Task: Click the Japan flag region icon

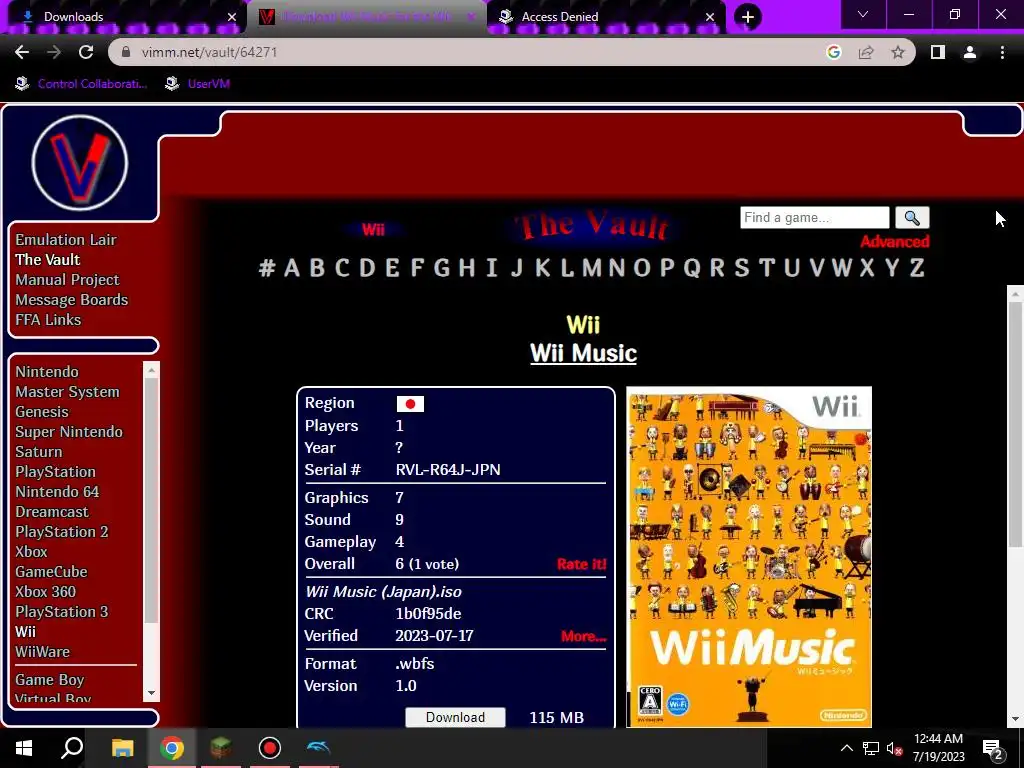Action: 410,404
